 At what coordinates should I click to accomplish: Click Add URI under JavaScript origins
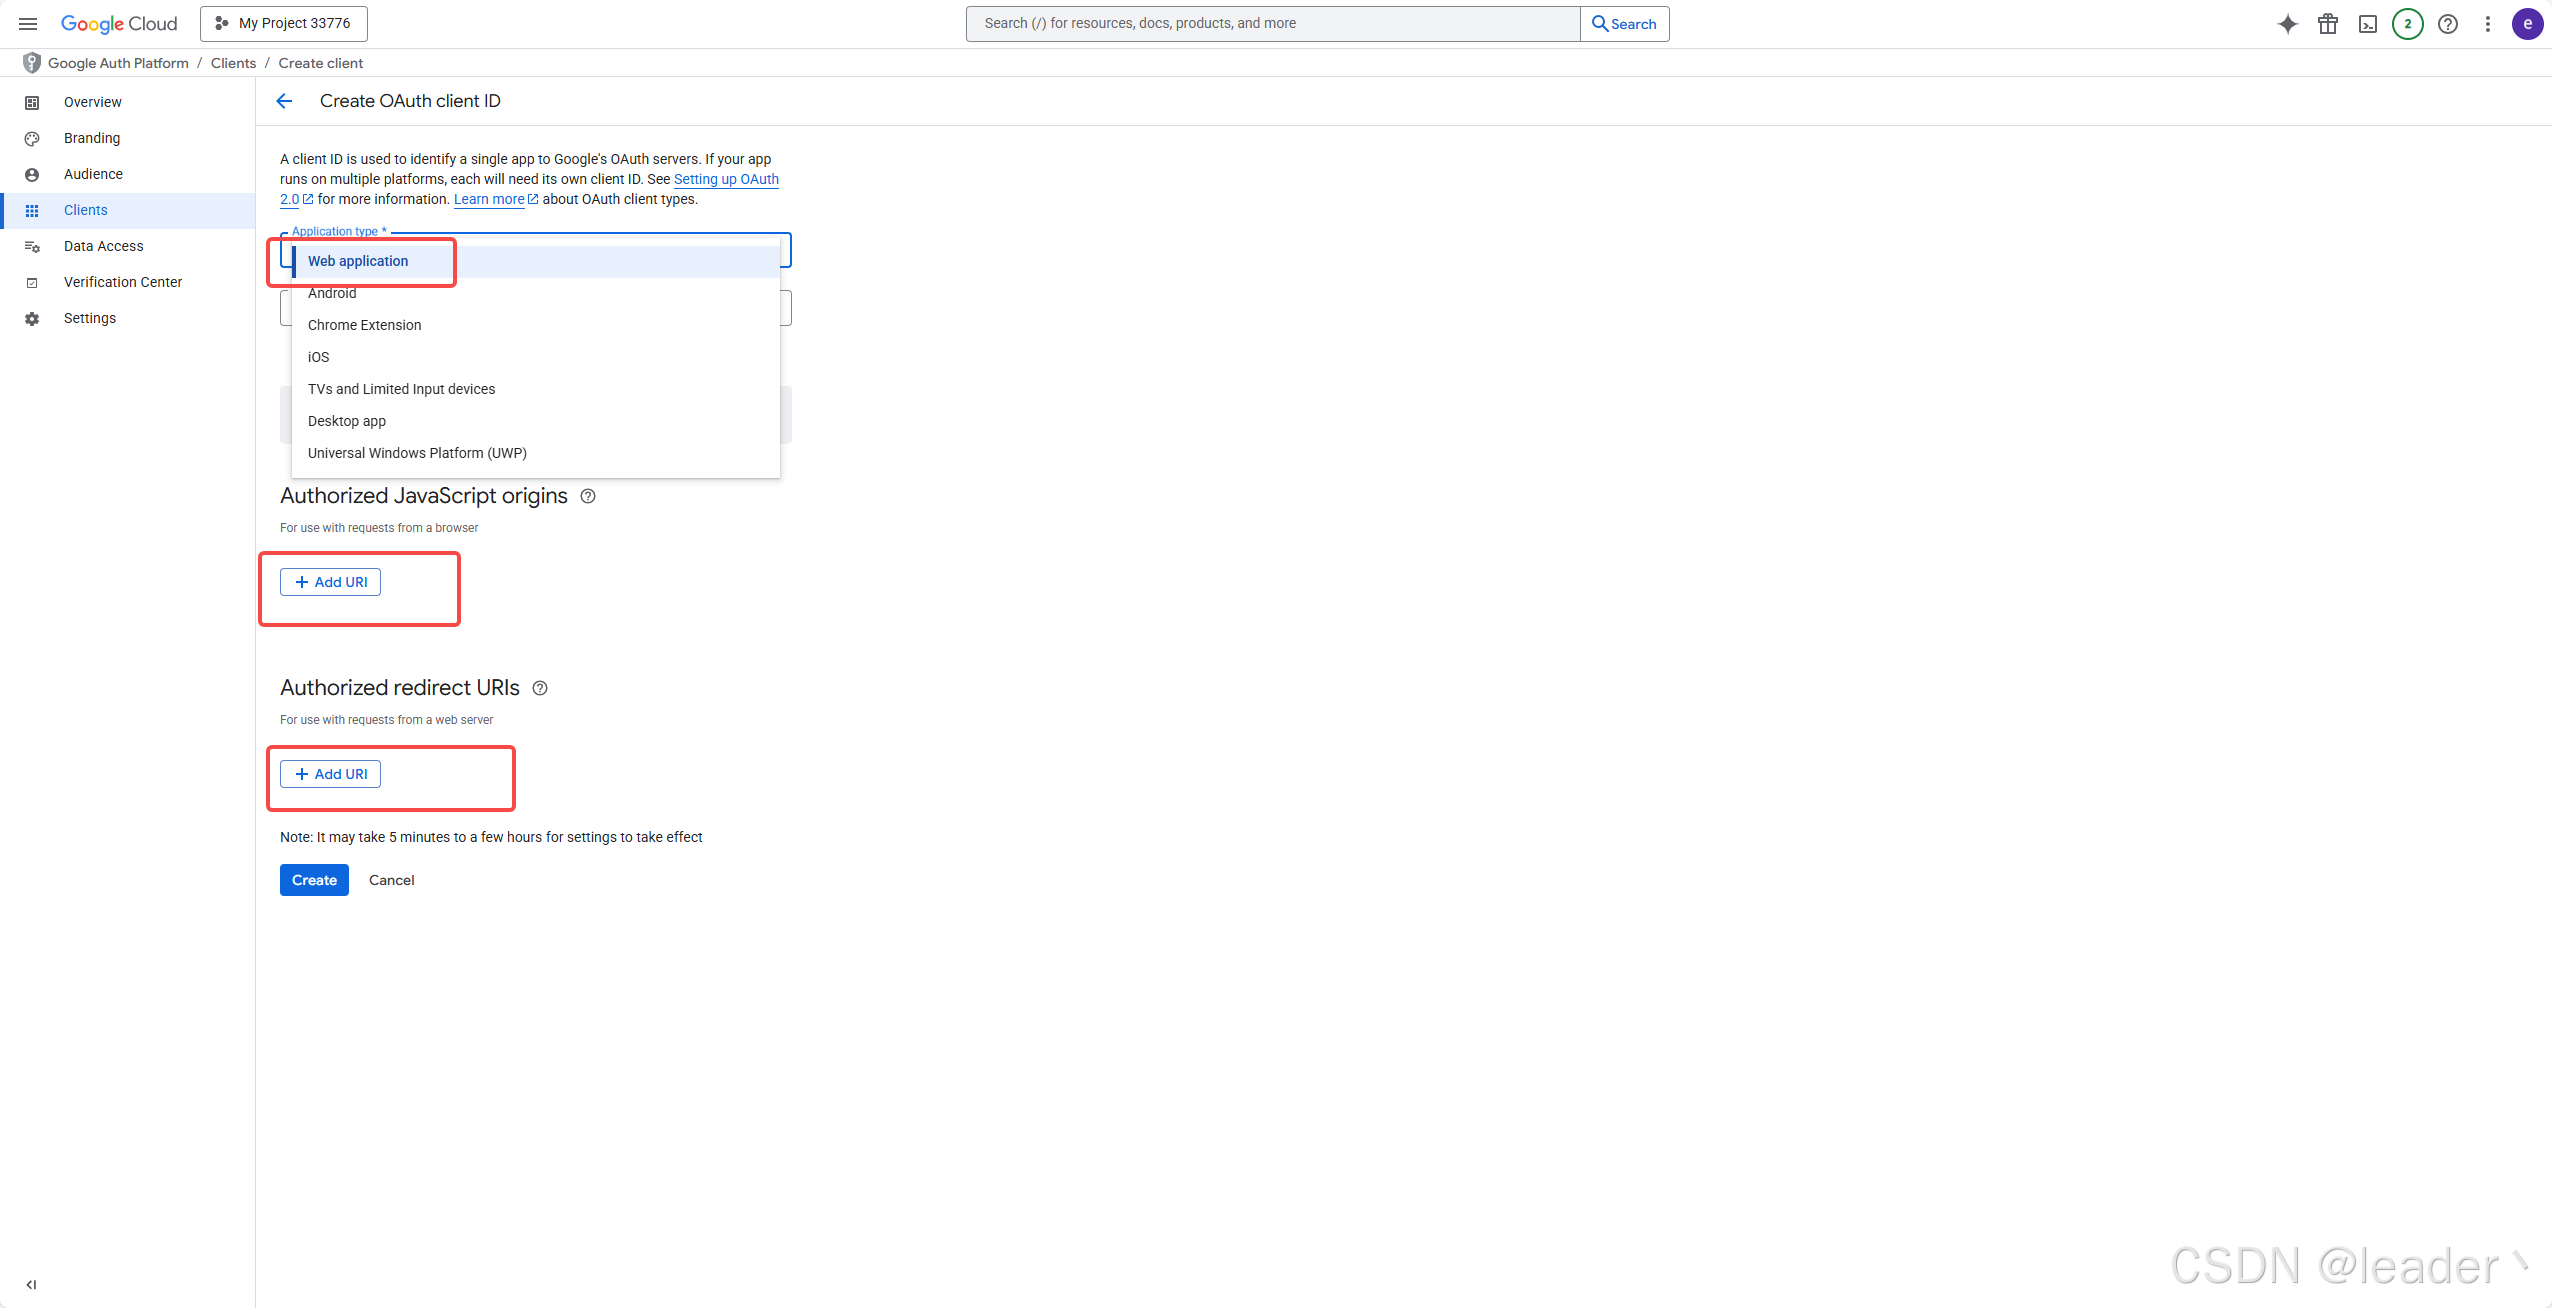tap(330, 582)
